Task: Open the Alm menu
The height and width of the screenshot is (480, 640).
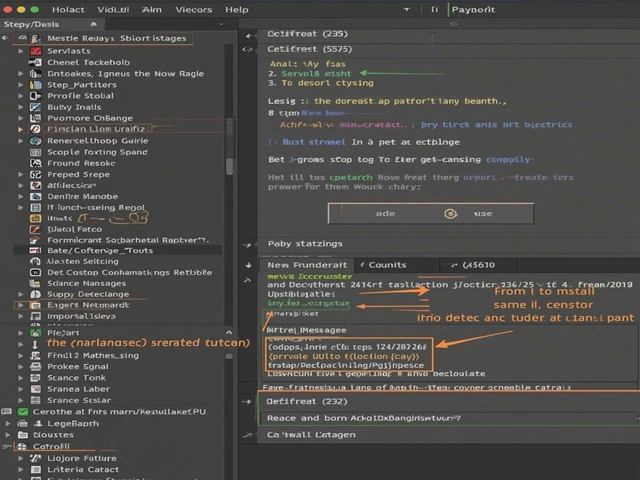Action: pos(151,9)
